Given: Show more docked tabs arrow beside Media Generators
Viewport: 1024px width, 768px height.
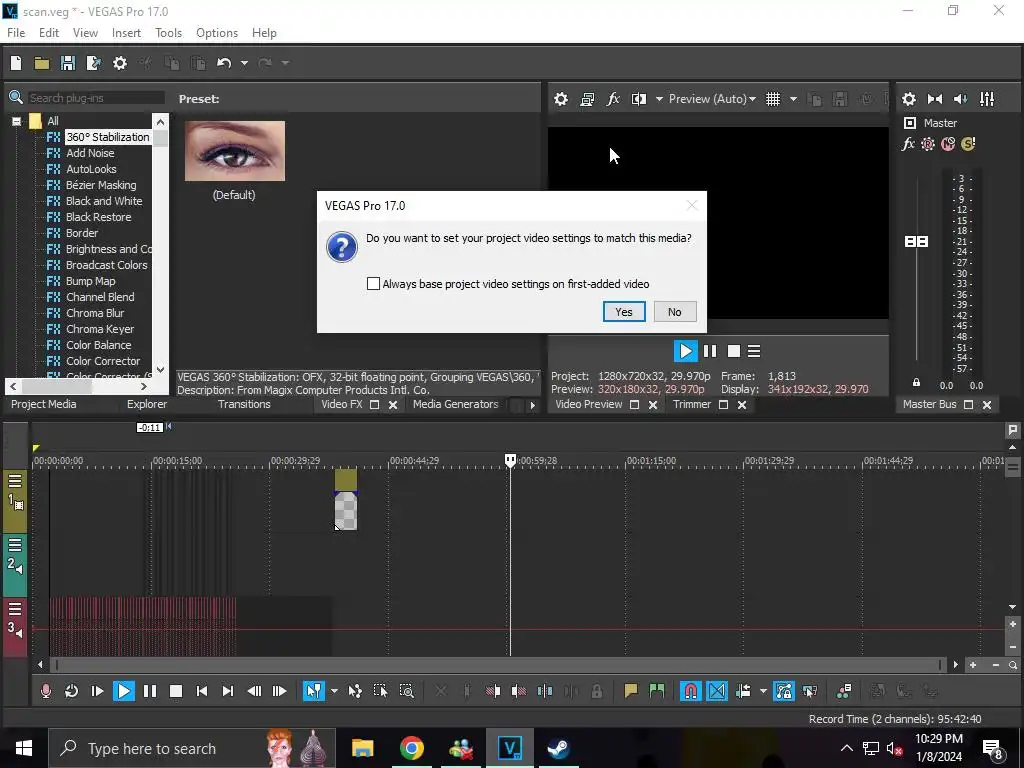Looking at the screenshot, I should point(532,405).
